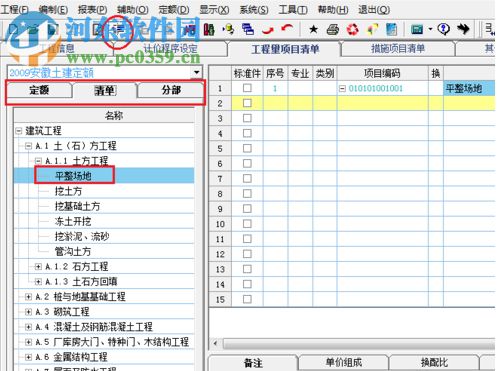The height and width of the screenshot is (371, 500).
Task: Open the 定额(D) menu
Action: coord(174,9)
